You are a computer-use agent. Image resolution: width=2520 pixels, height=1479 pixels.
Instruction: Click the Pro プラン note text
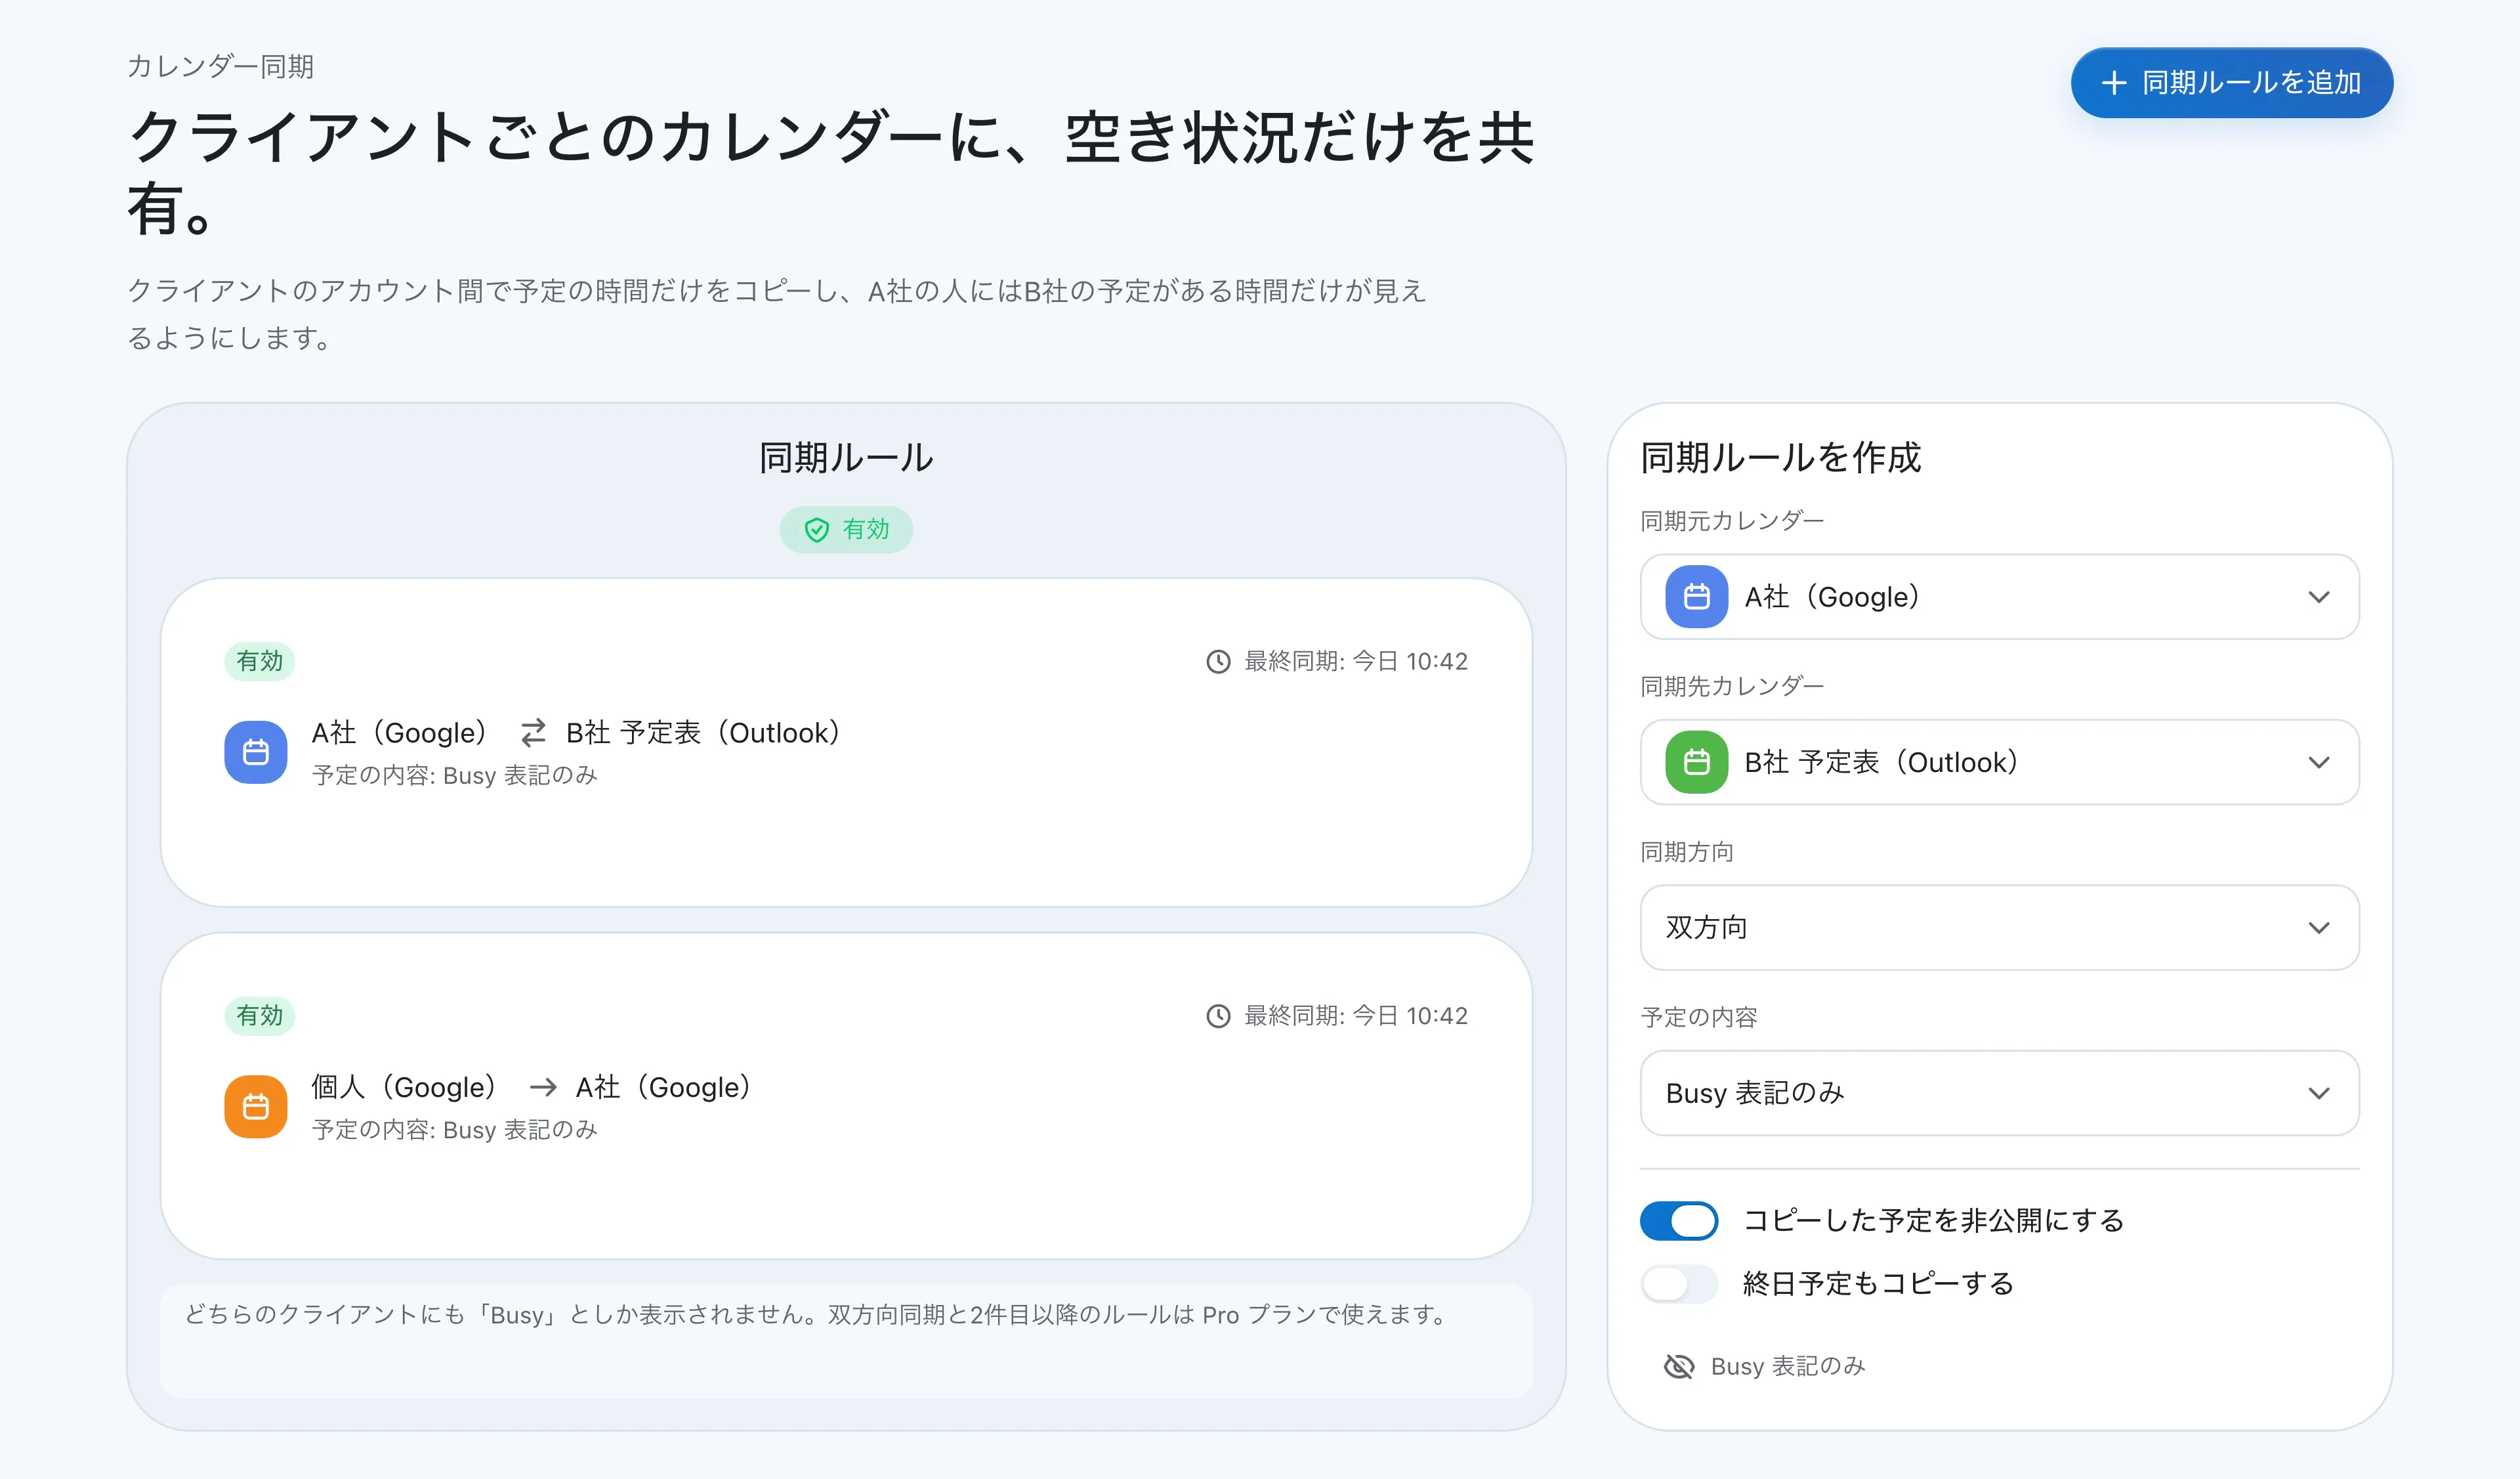(816, 1314)
